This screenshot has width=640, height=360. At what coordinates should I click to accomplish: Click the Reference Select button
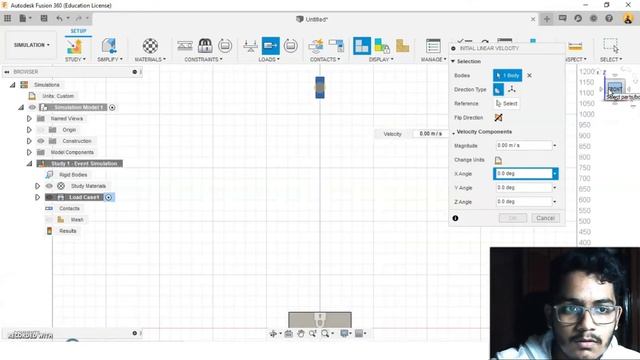point(507,104)
